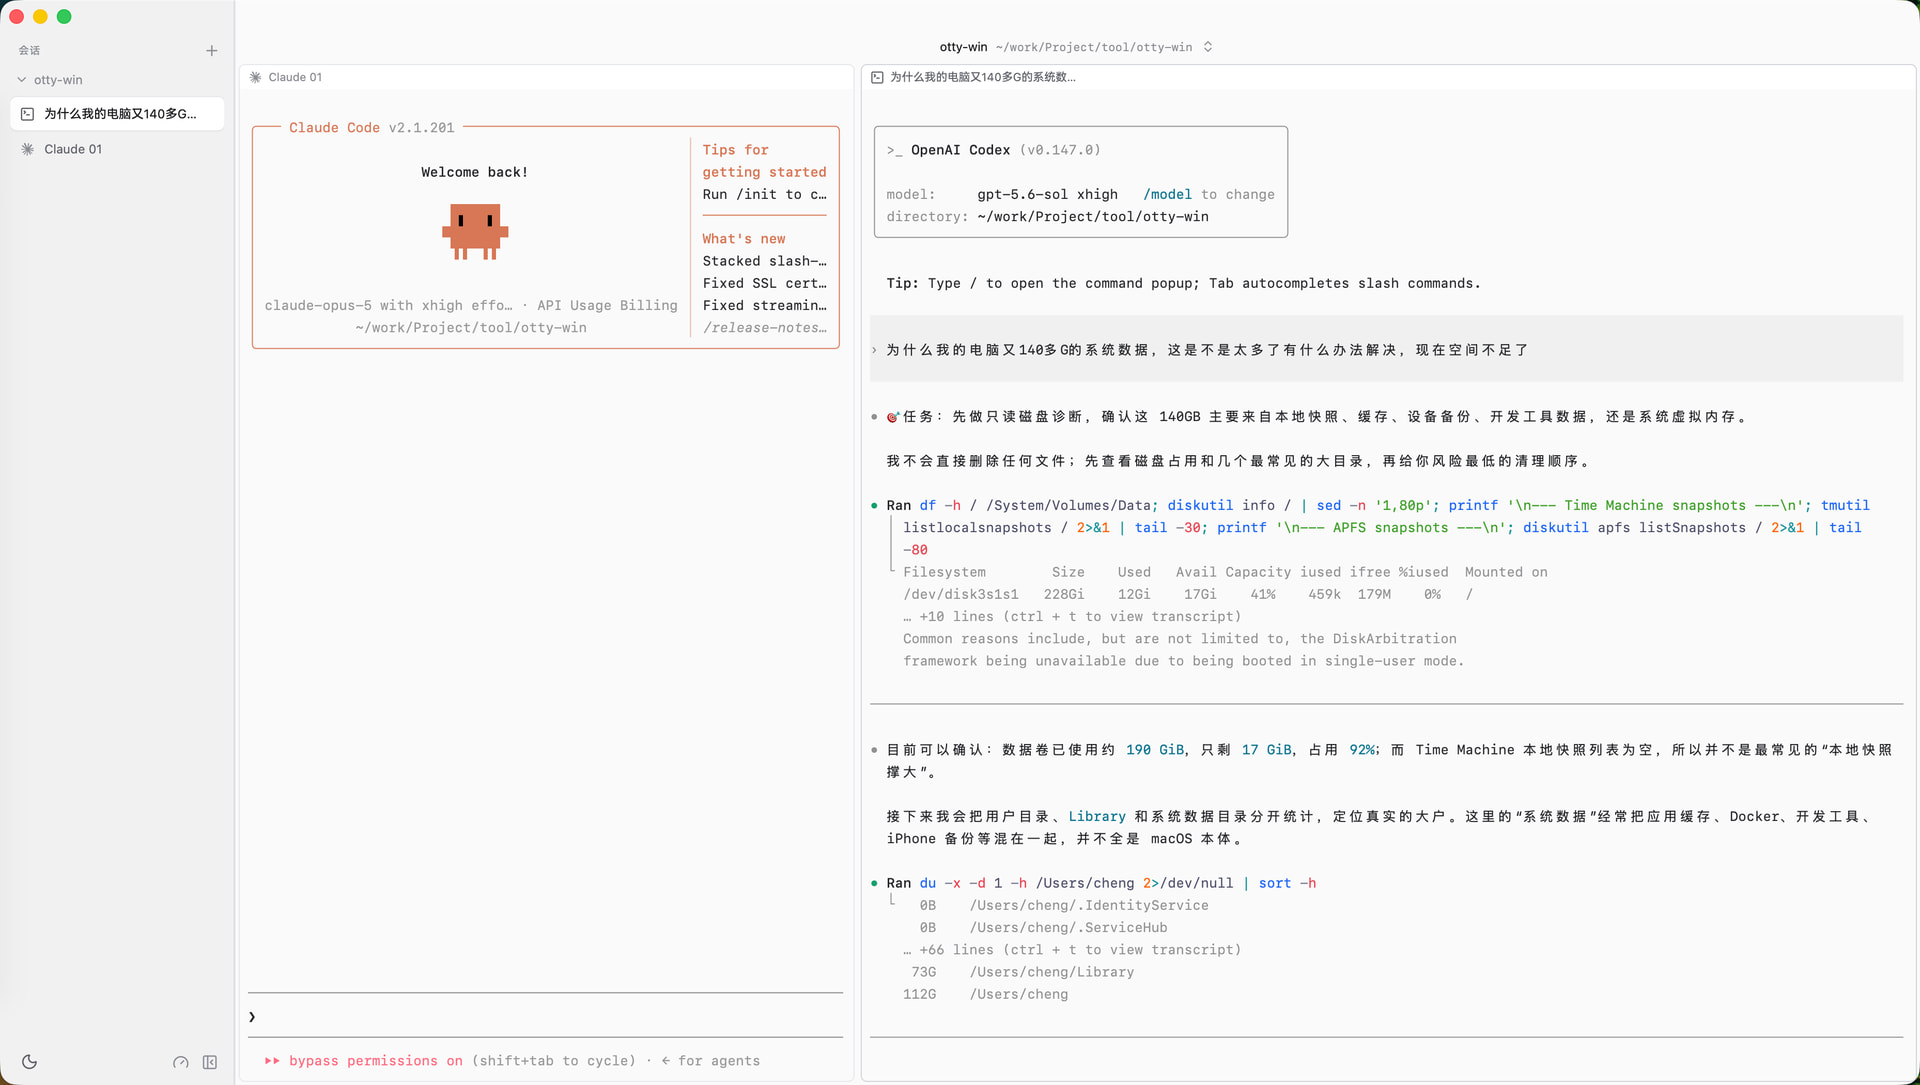The width and height of the screenshot is (1920, 1085).
Task: Click the Claude Code pixel mascot image
Action: (475, 232)
